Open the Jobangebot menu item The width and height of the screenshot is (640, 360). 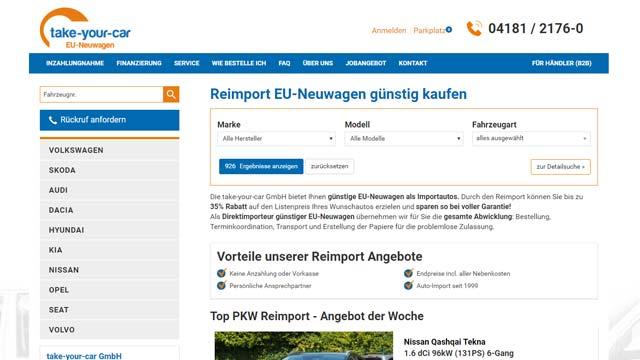click(x=366, y=63)
